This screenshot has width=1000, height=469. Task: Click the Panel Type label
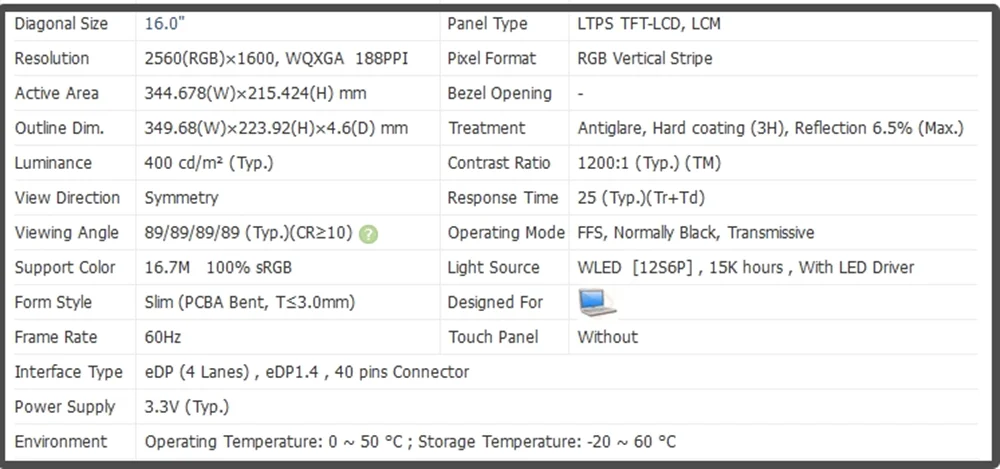coord(487,24)
